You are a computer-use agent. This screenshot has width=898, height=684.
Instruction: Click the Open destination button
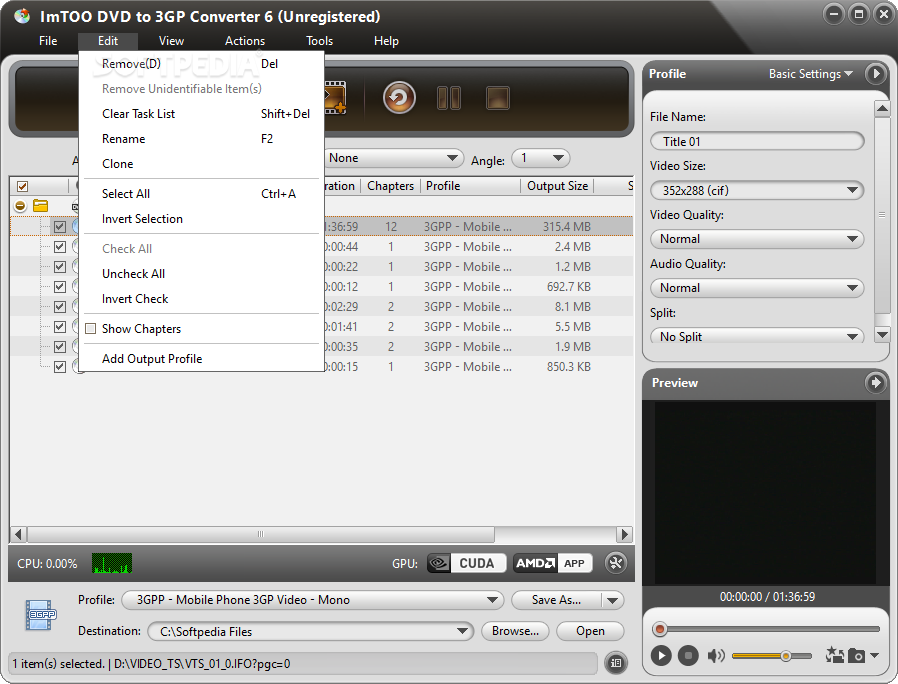590,631
